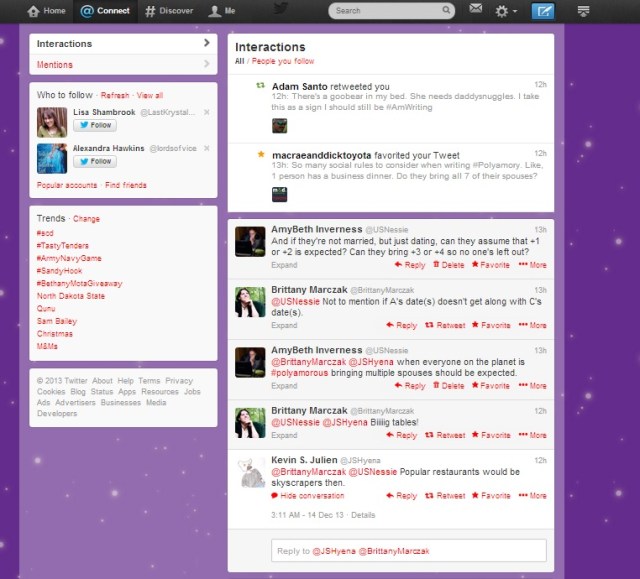Viewport: 640px width, 579px height.
Task: Select Mentions in left sidebar
Action: point(123,64)
